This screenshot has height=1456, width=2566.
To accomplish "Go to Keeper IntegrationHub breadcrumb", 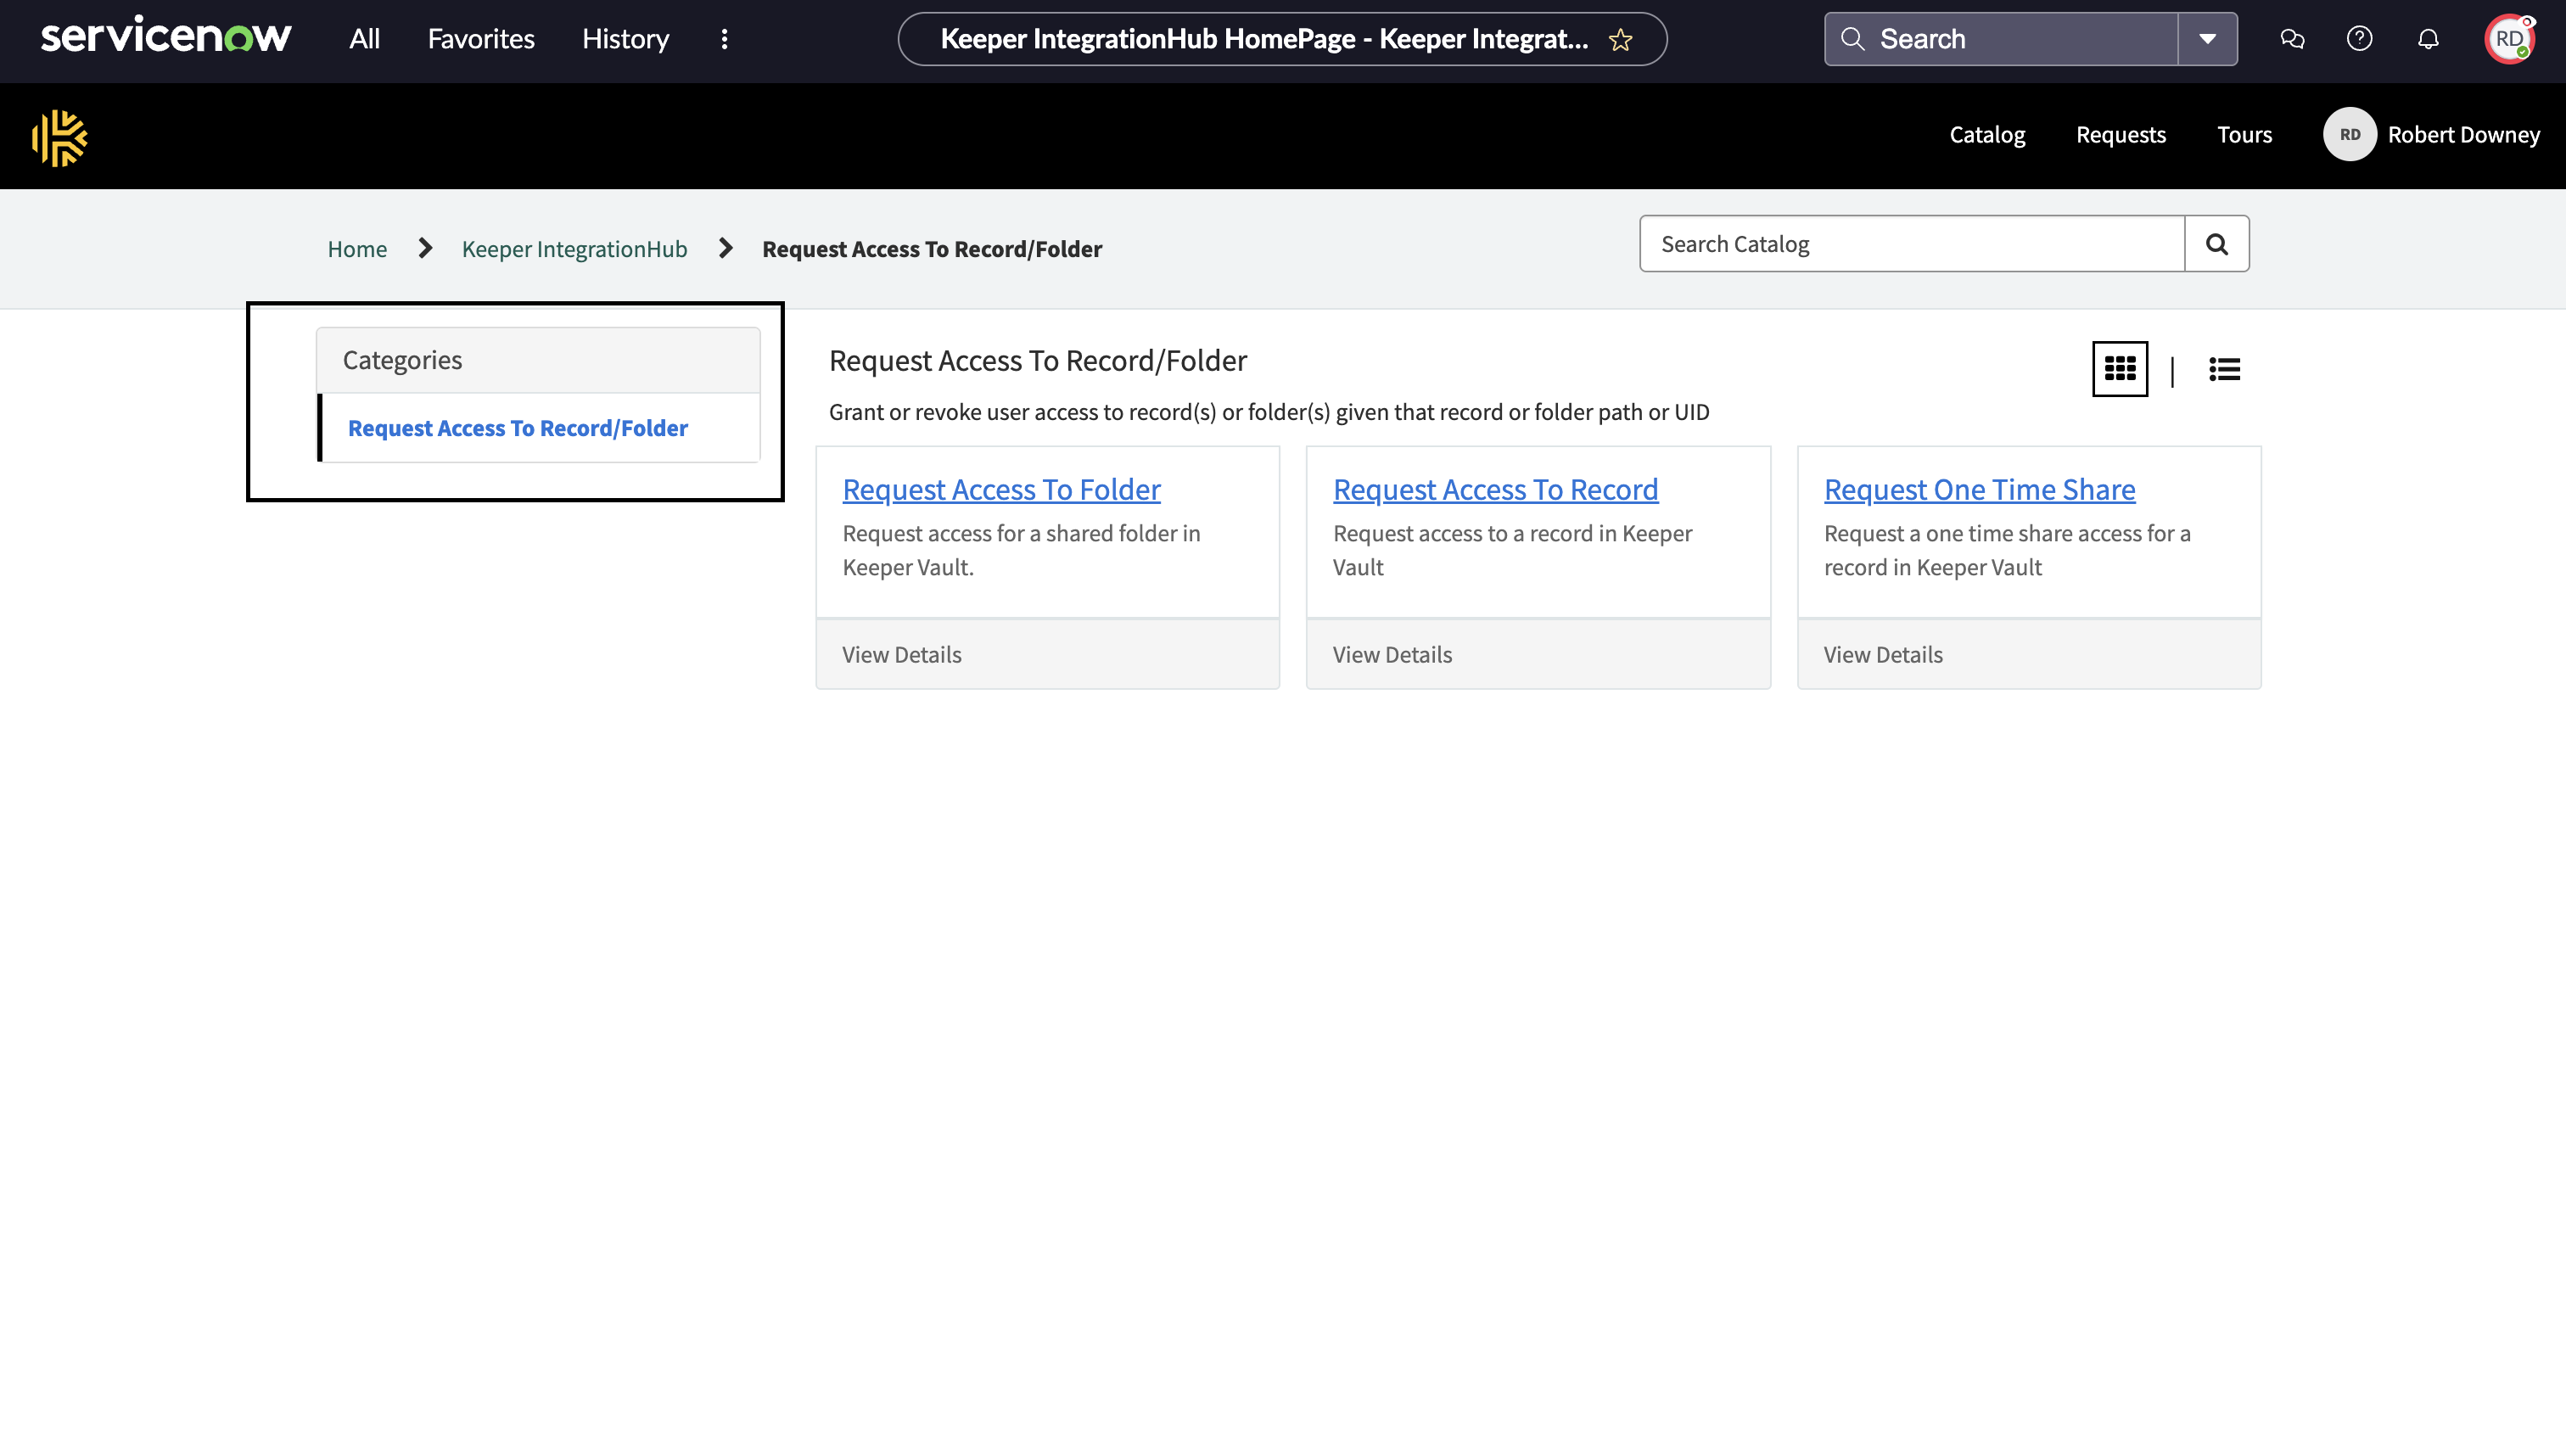I will tap(574, 249).
